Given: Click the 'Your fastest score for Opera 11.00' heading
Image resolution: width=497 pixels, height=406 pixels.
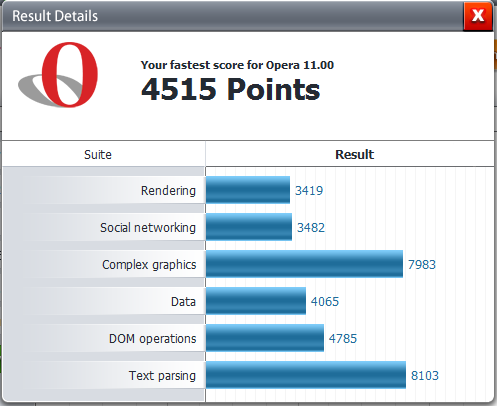Looking at the screenshot, I should pos(237,65).
